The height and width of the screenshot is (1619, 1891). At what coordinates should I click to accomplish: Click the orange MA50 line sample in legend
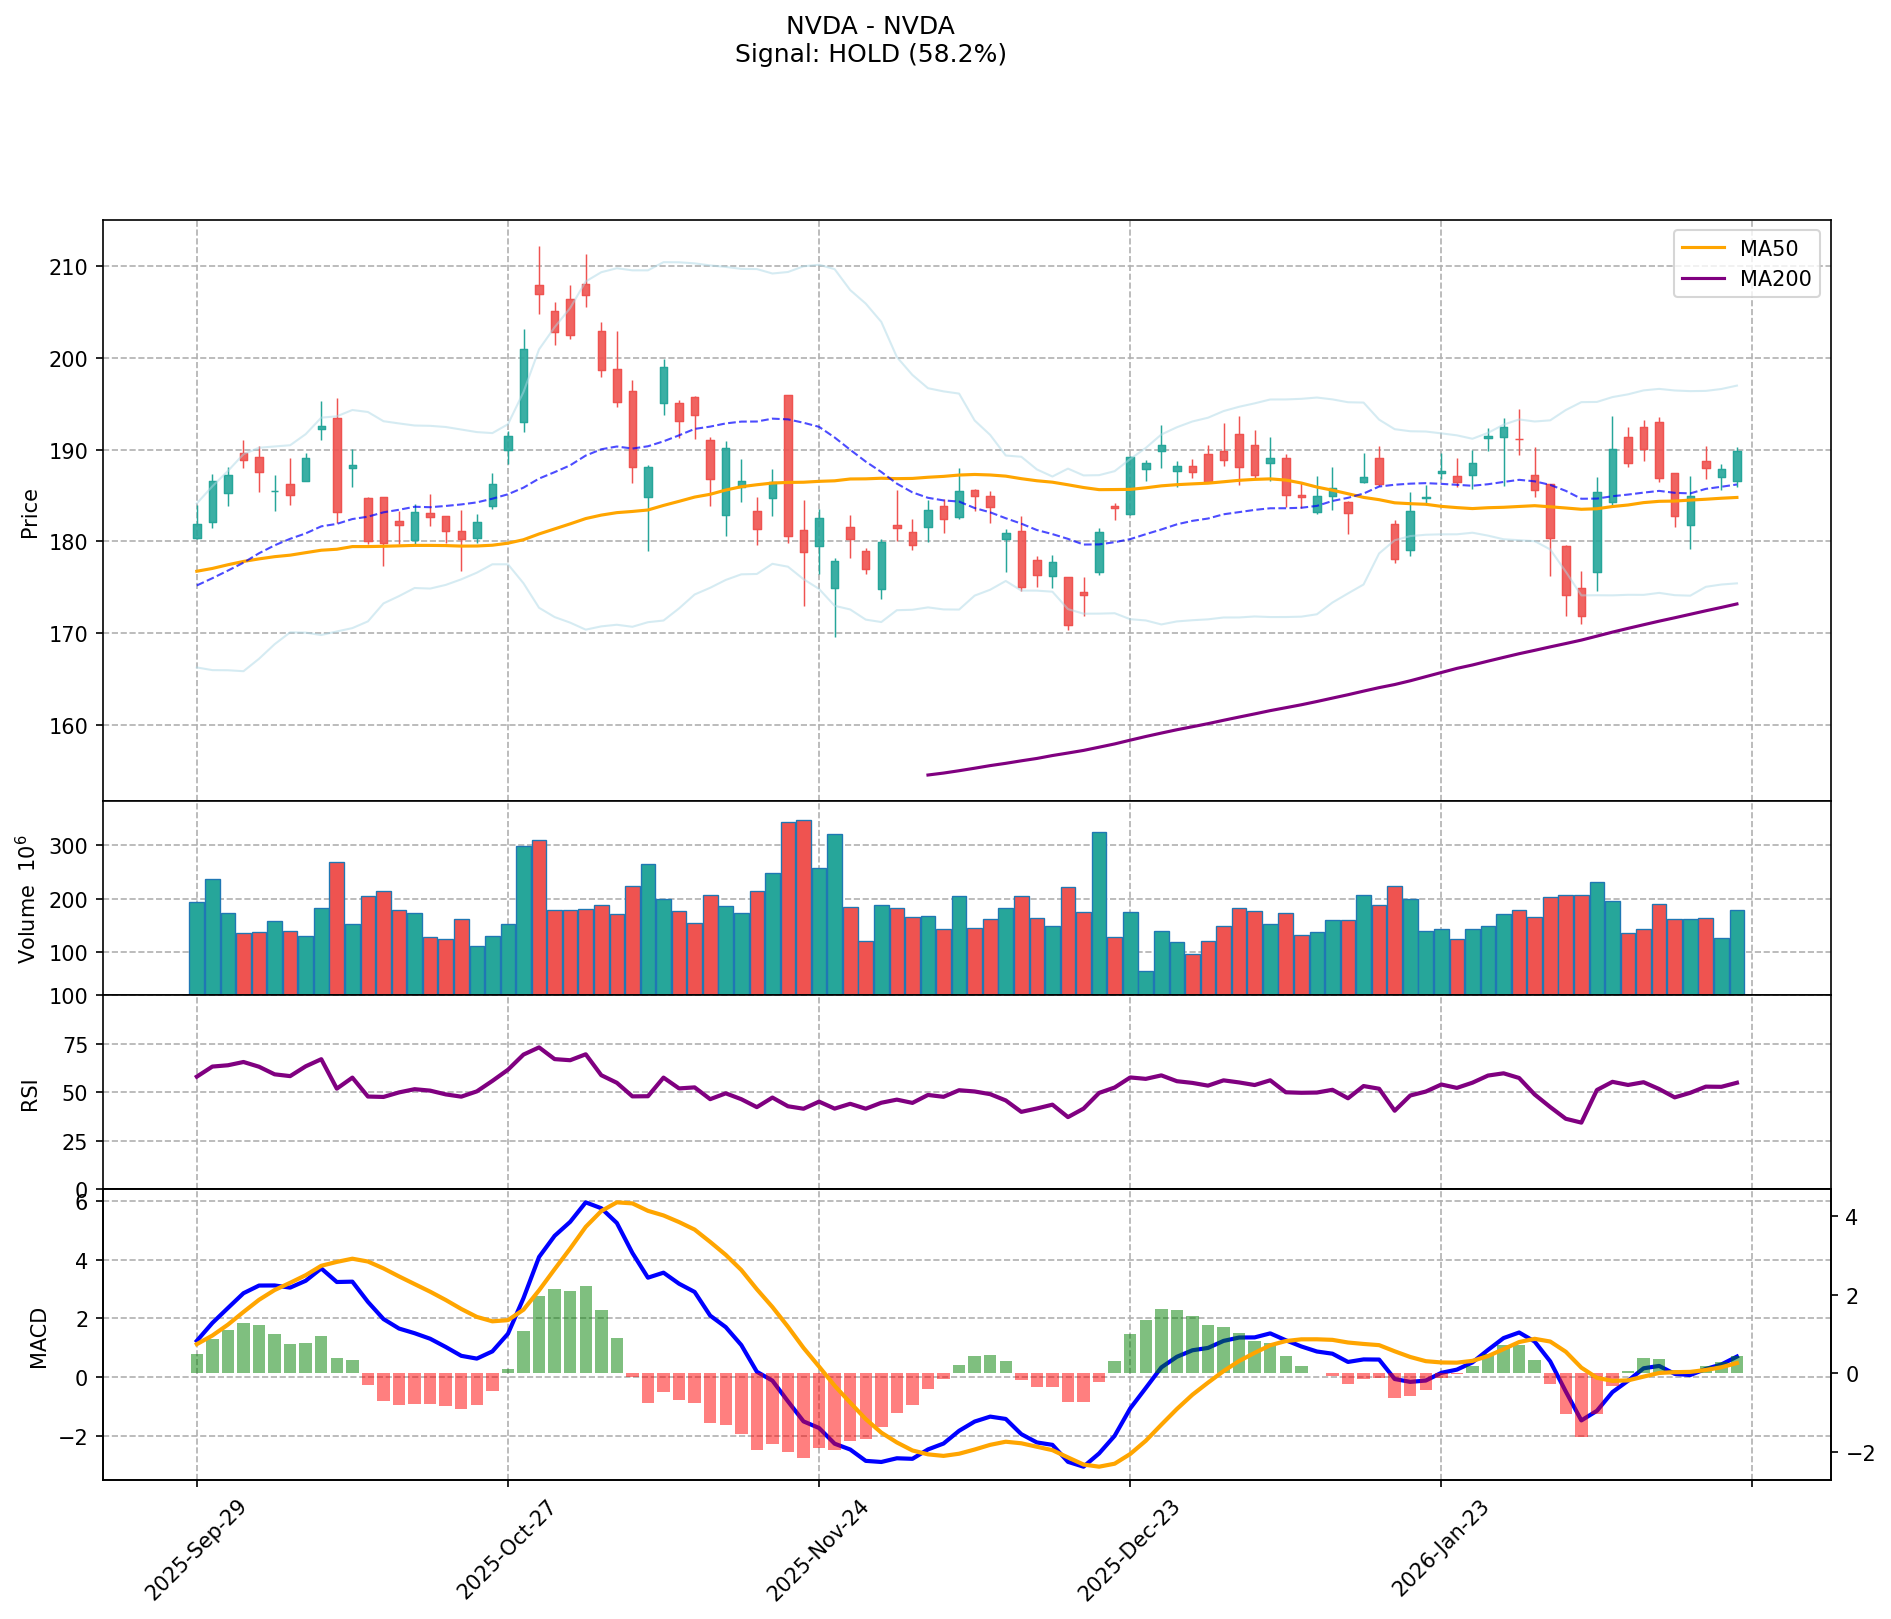point(1704,247)
